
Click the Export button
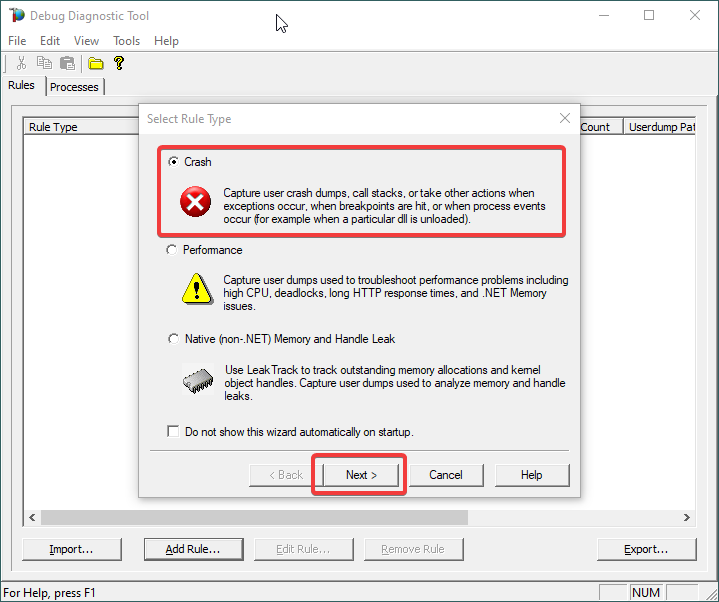(646, 549)
